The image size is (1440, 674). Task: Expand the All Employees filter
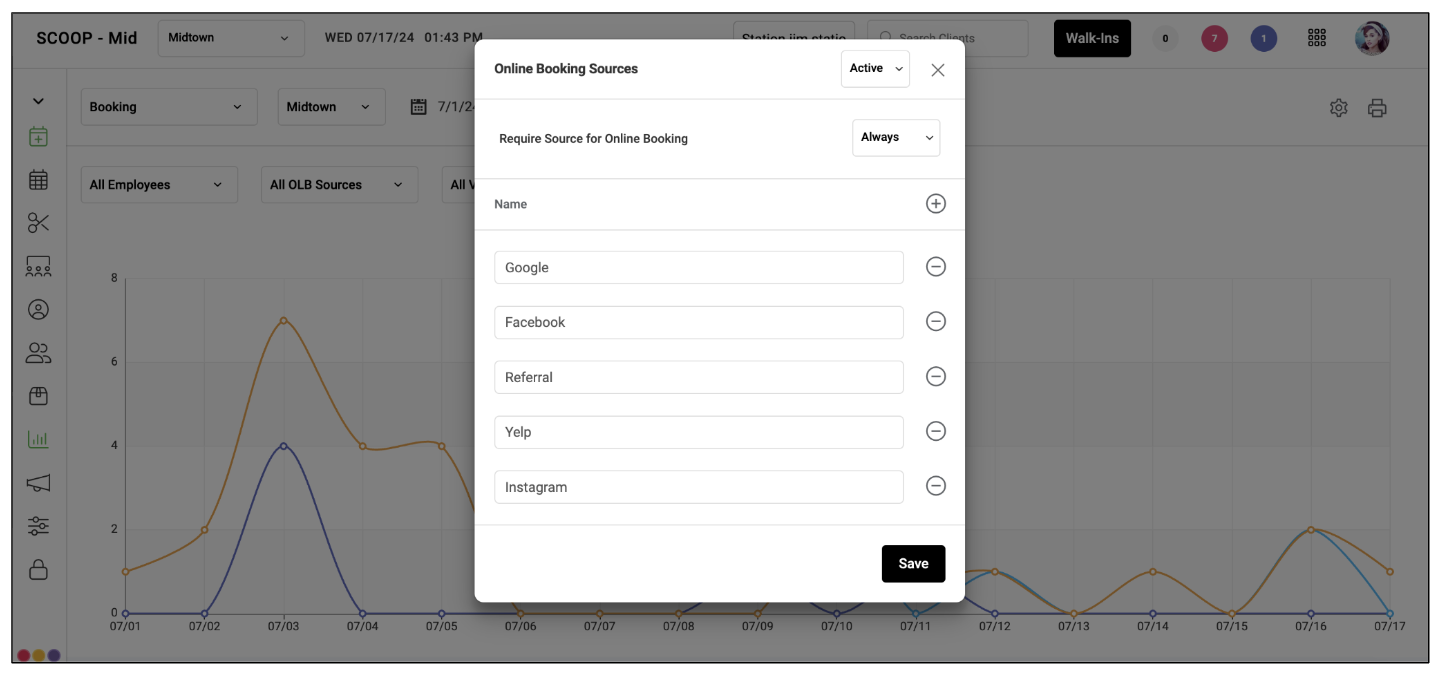coord(159,185)
